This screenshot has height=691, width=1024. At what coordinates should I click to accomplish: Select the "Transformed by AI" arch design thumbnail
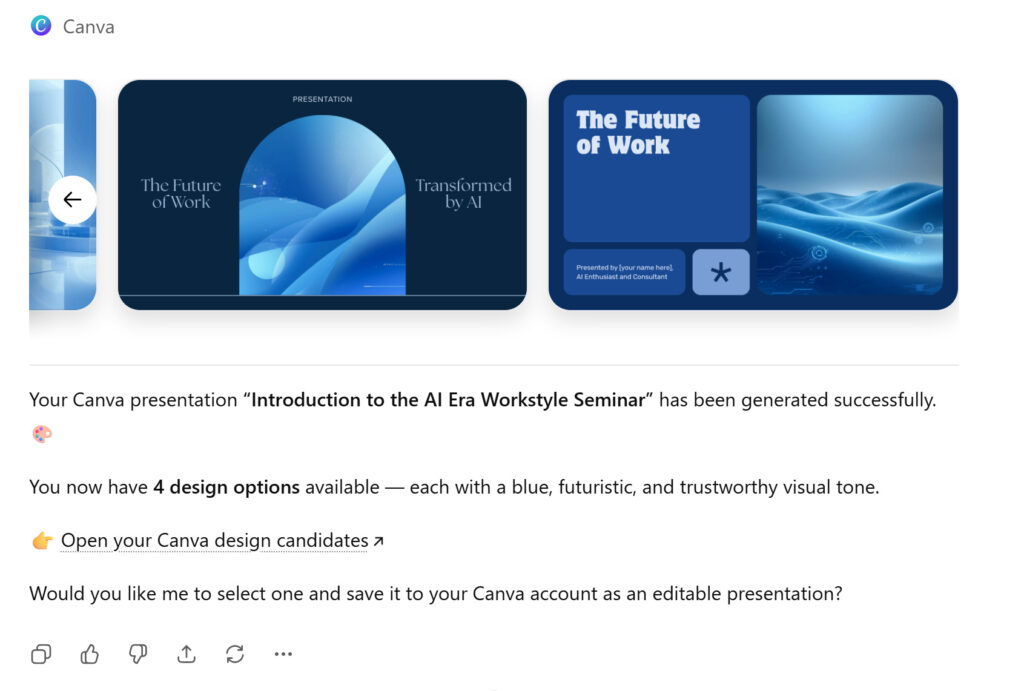[x=322, y=195]
